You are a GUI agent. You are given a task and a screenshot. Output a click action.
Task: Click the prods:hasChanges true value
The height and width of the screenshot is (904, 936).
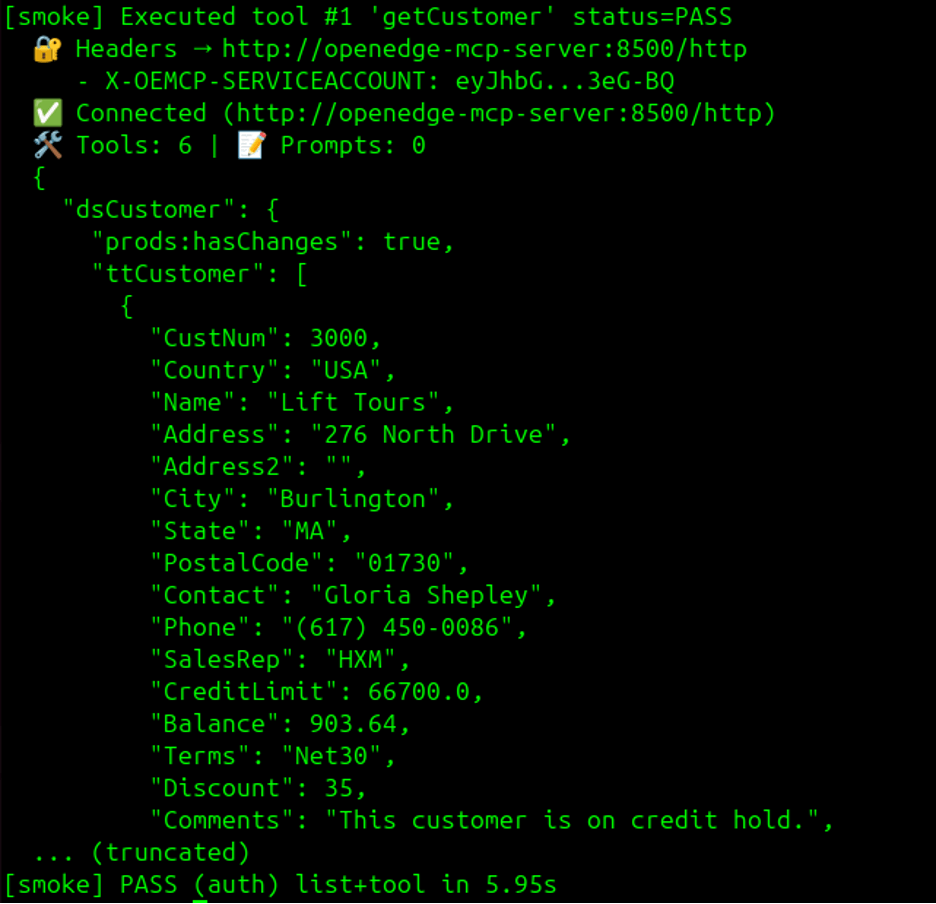411,242
